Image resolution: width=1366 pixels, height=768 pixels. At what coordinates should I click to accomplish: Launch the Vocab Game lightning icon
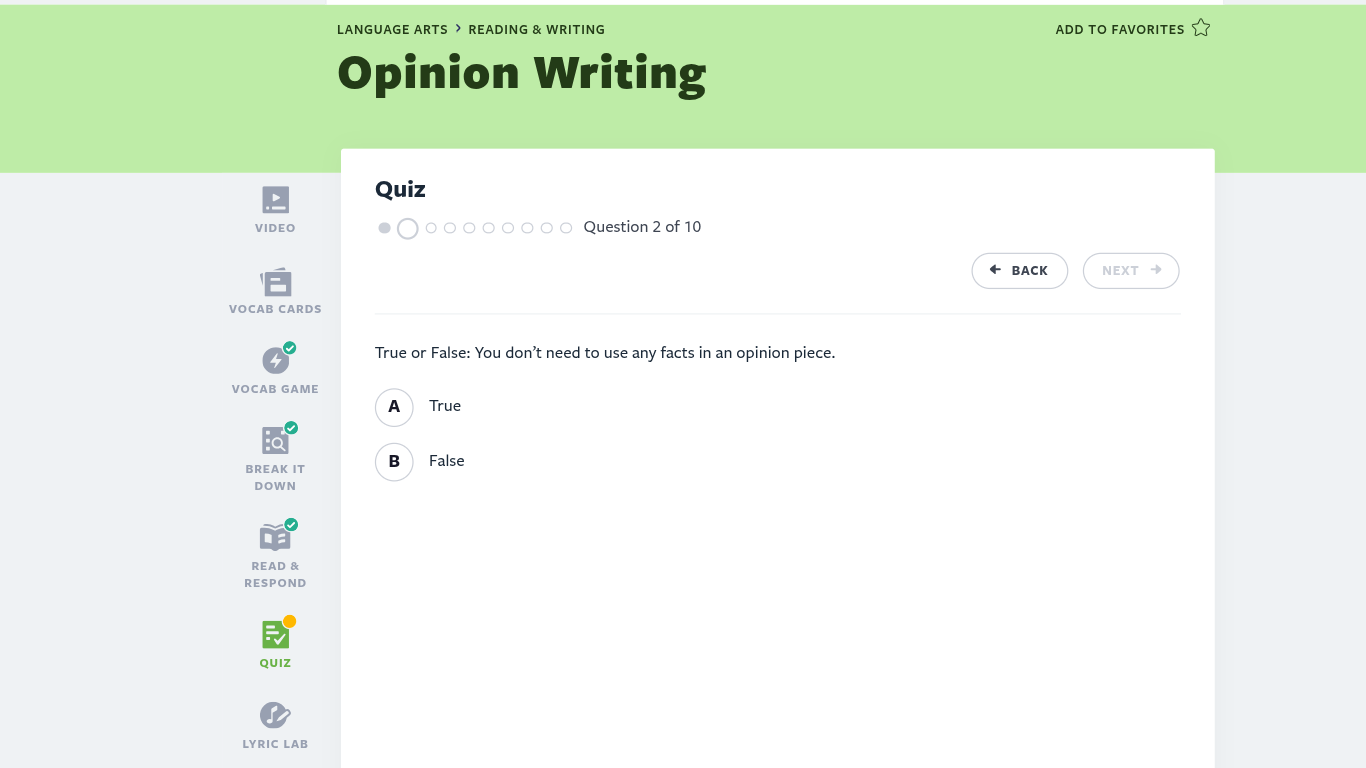(x=275, y=361)
